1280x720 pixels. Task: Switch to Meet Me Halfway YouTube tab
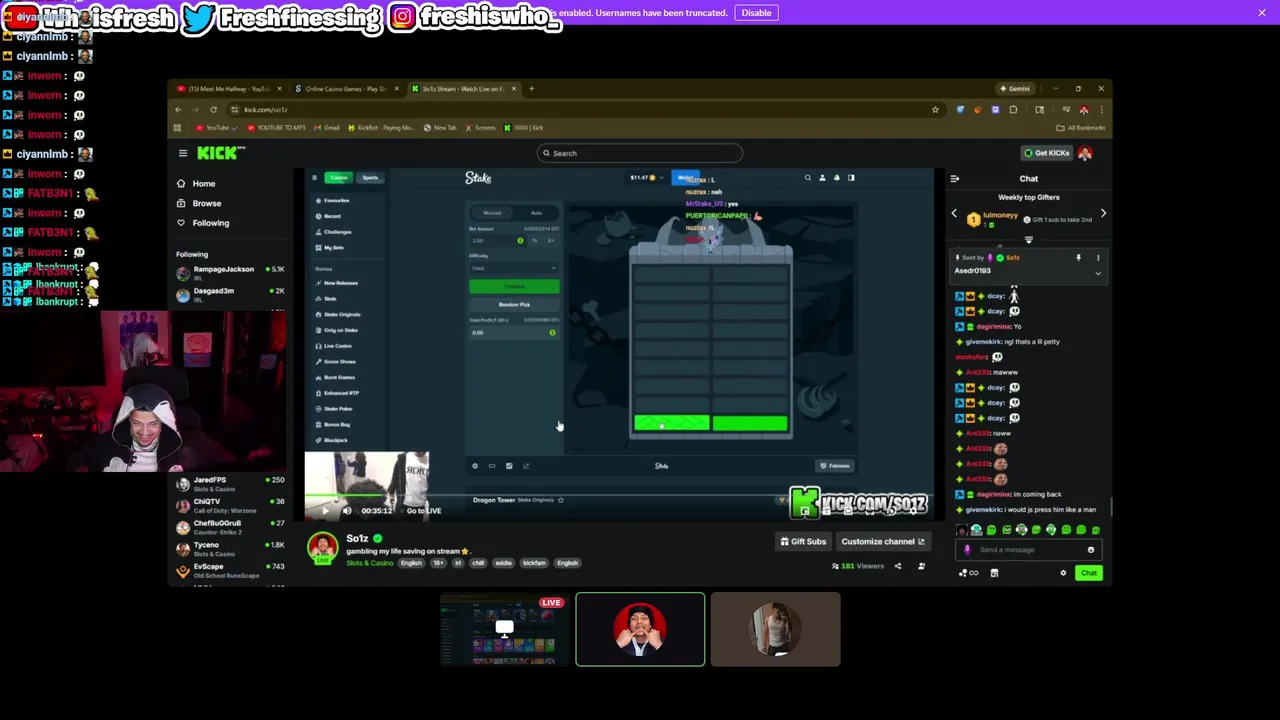[x=228, y=89]
